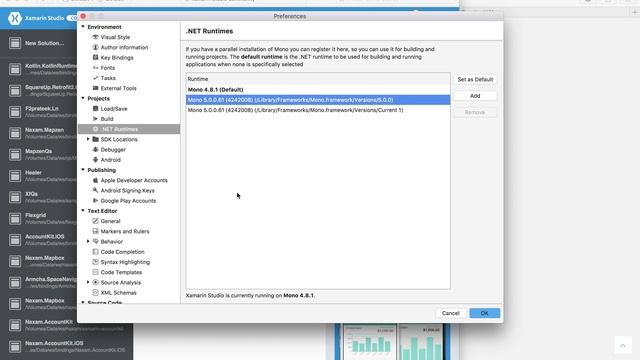
Task: Open the Debugger preferences page
Action: click(113, 149)
